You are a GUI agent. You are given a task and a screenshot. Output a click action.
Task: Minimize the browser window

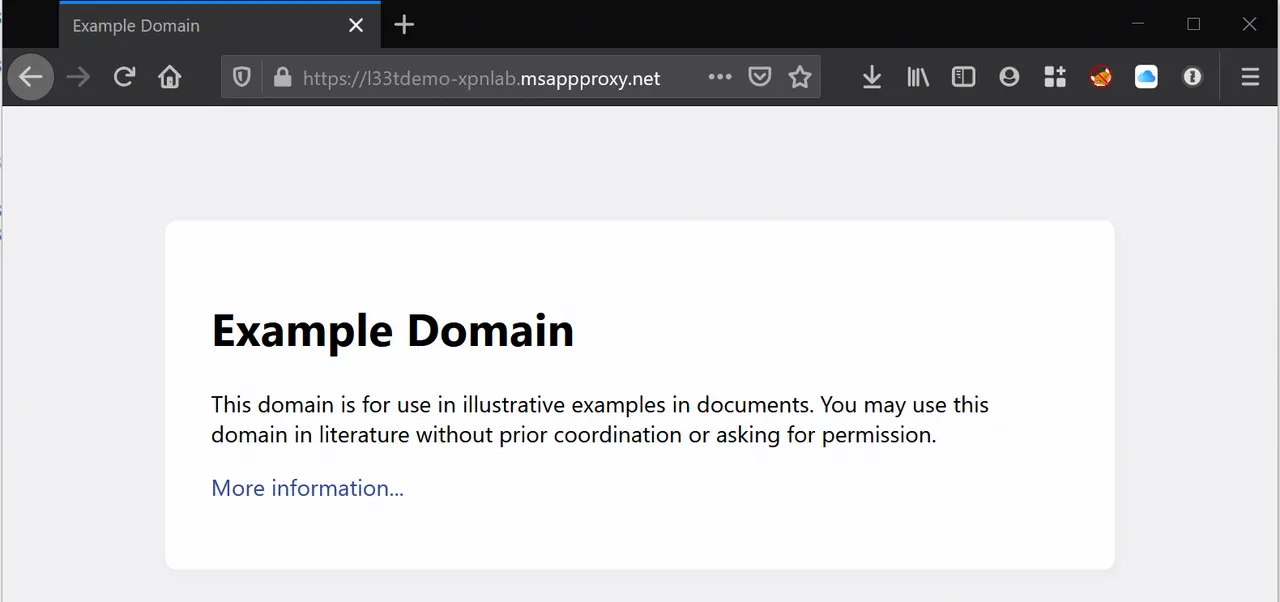click(x=1138, y=24)
